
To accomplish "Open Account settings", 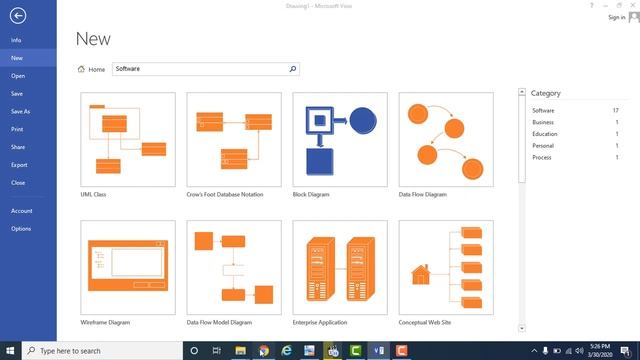I will (x=28, y=211).
